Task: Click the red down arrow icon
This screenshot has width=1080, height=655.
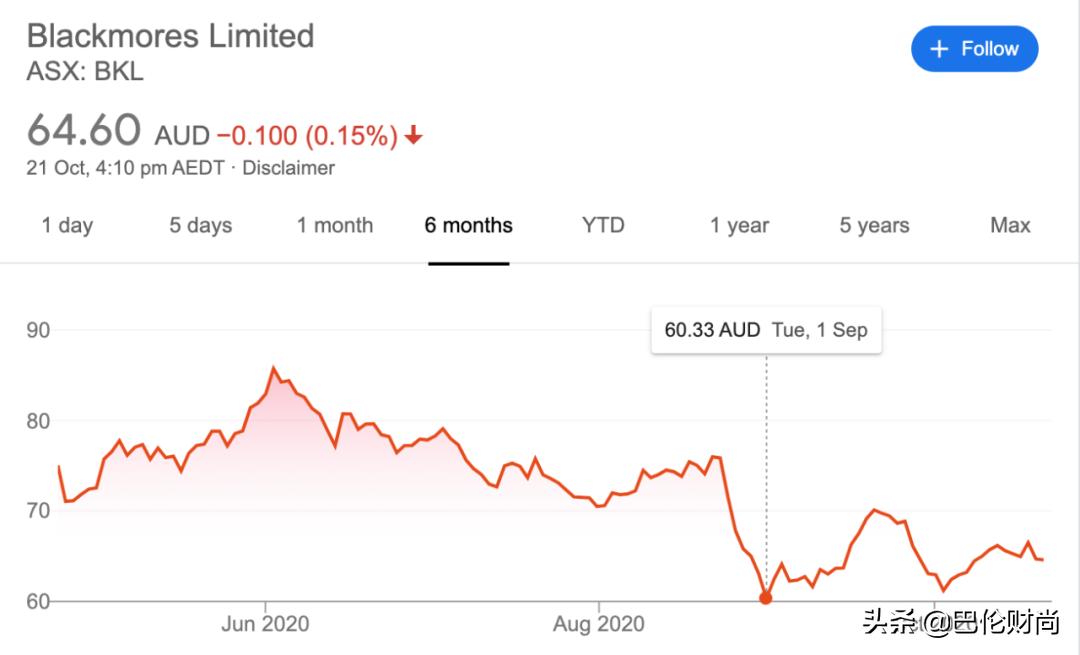Action: (x=414, y=135)
